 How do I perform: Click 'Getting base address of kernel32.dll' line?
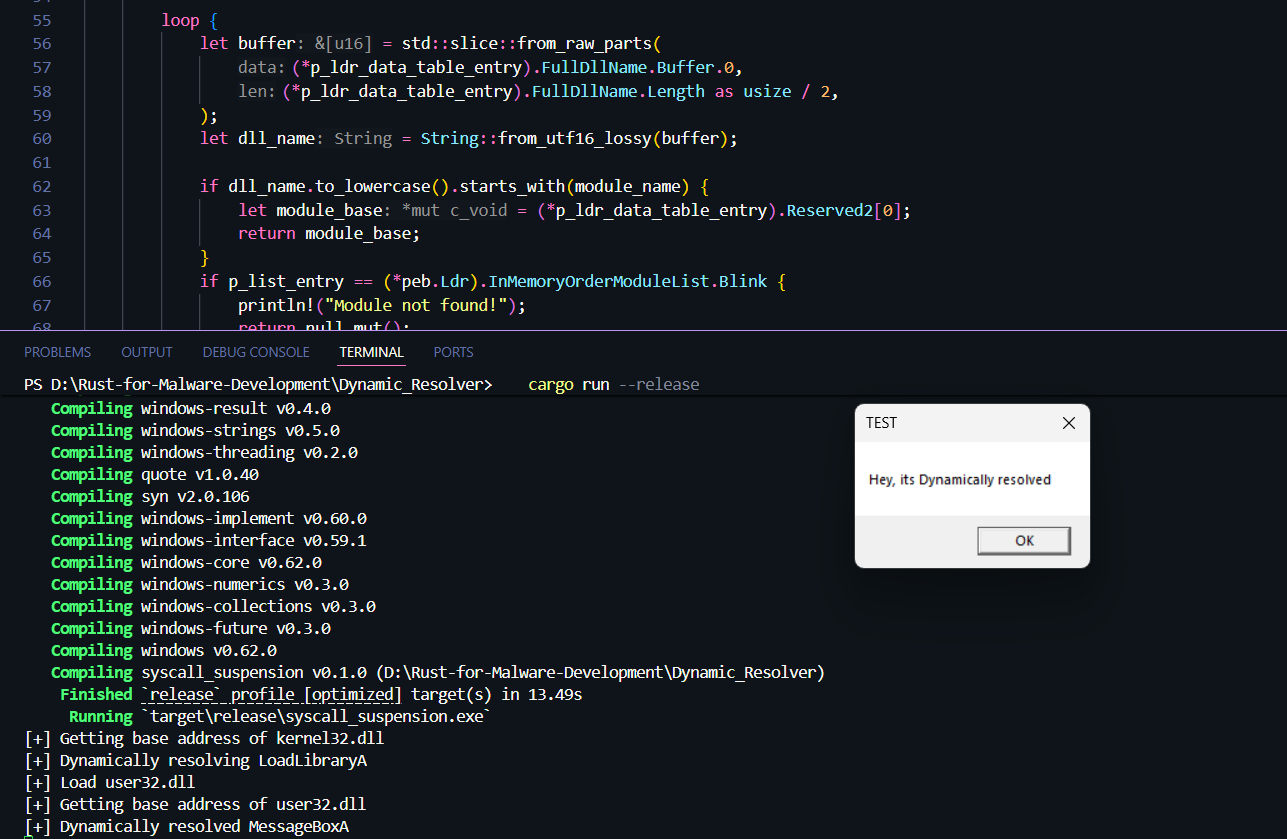pyautogui.click(x=204, y=738)
